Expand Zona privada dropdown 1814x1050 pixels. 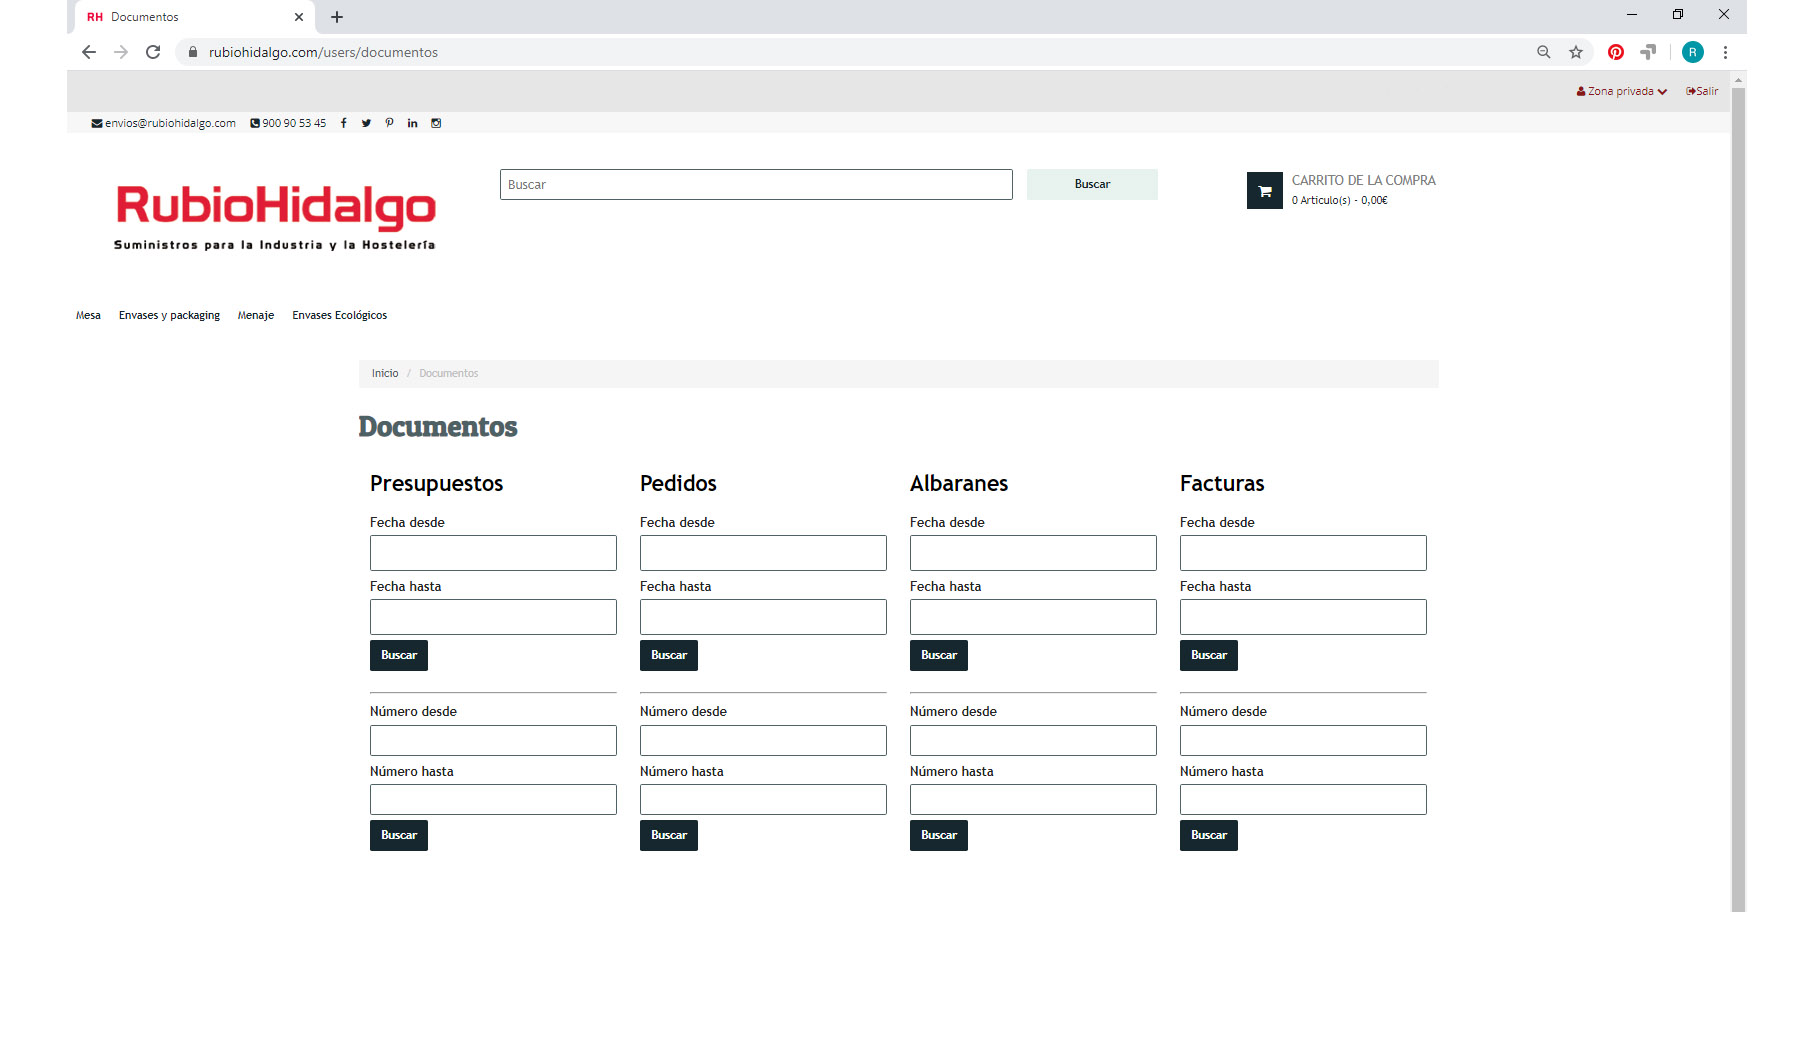pyautogui.click(x=1622, y=91)
